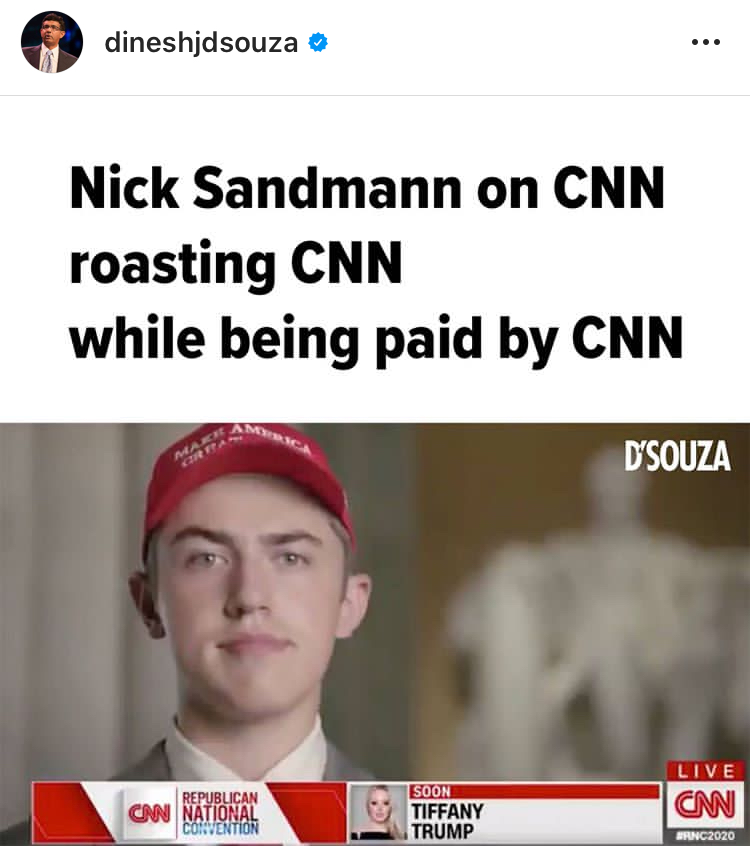Viewport: 750px width, 846px height.
Task: Click the red LIVE badge
Action: pyautogui.click(x=706, y=771)
